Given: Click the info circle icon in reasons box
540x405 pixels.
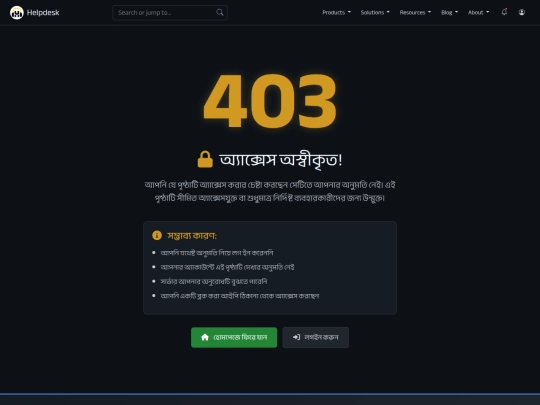Looking at the screenshot, I should click(x=157, y=235).
